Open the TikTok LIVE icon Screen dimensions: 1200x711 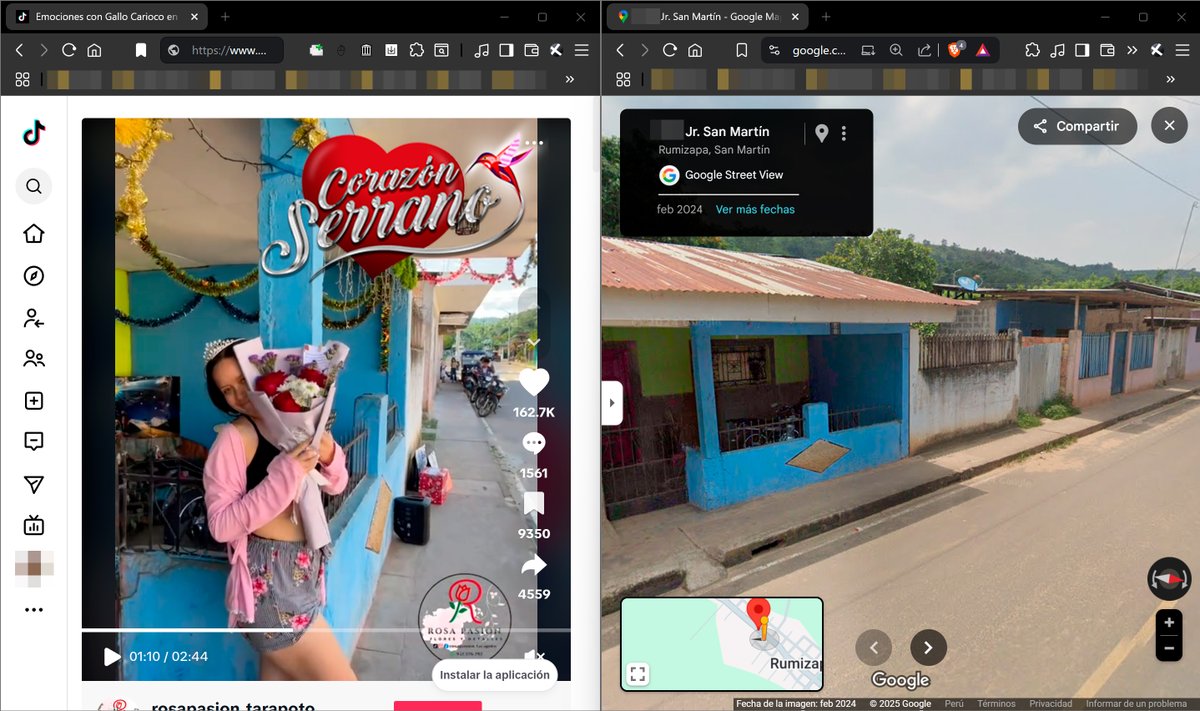(x=34, y=525)
